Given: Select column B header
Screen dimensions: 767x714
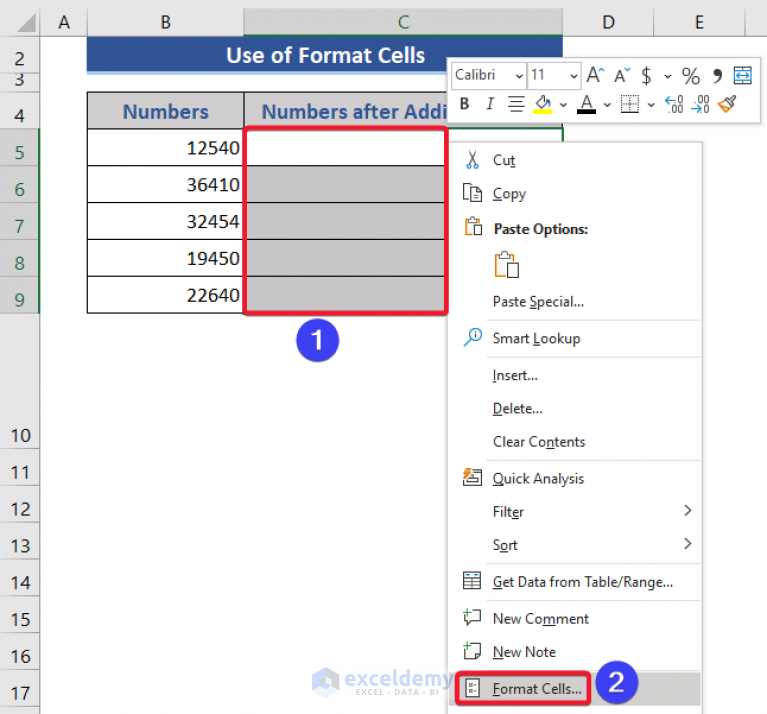Looking at the screenshot, I should (x=165, y=22).
